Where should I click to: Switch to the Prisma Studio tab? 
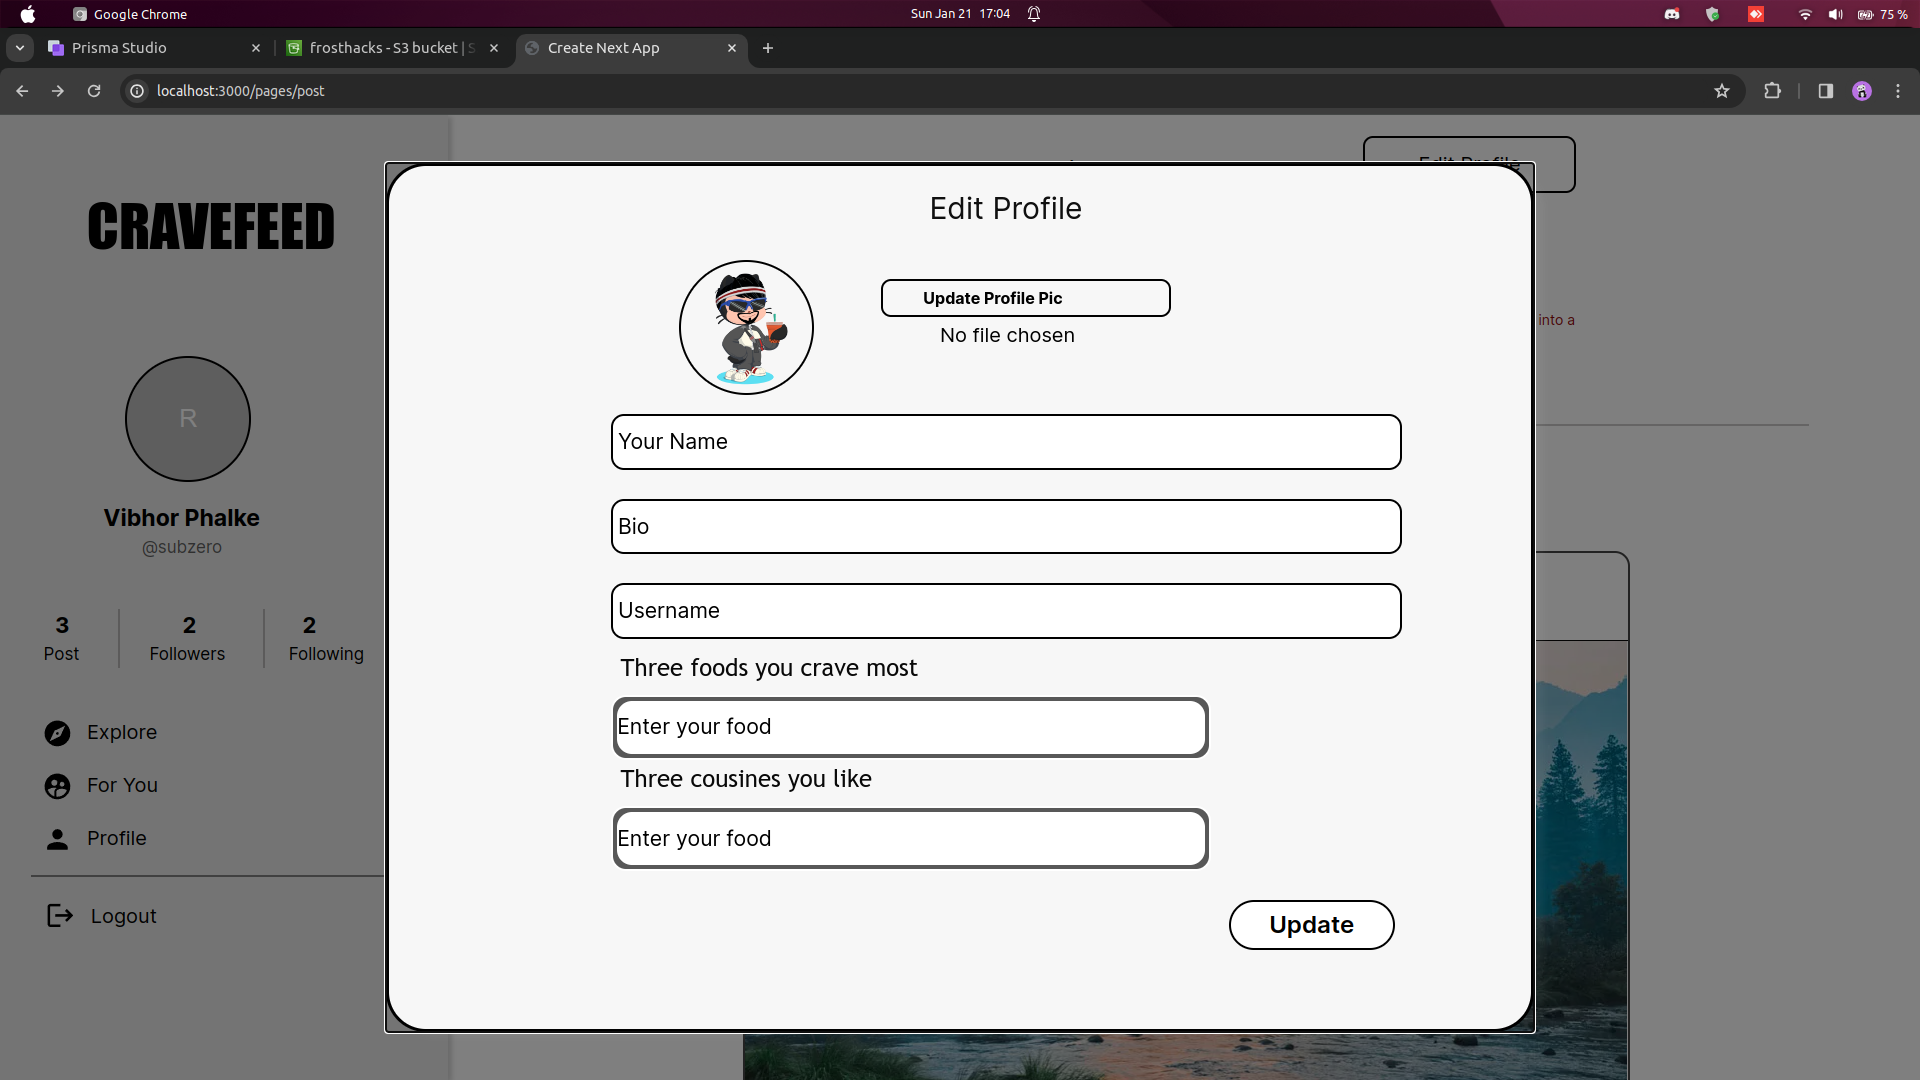(150, 48)
